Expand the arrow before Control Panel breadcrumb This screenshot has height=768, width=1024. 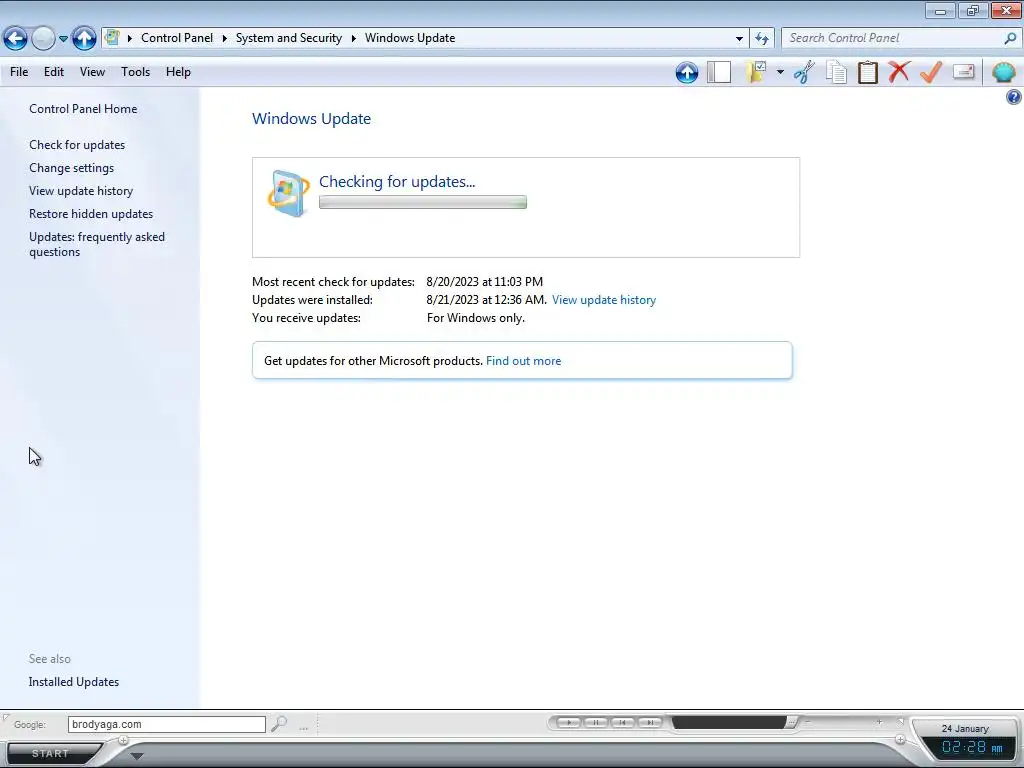(x=129, y=38)
